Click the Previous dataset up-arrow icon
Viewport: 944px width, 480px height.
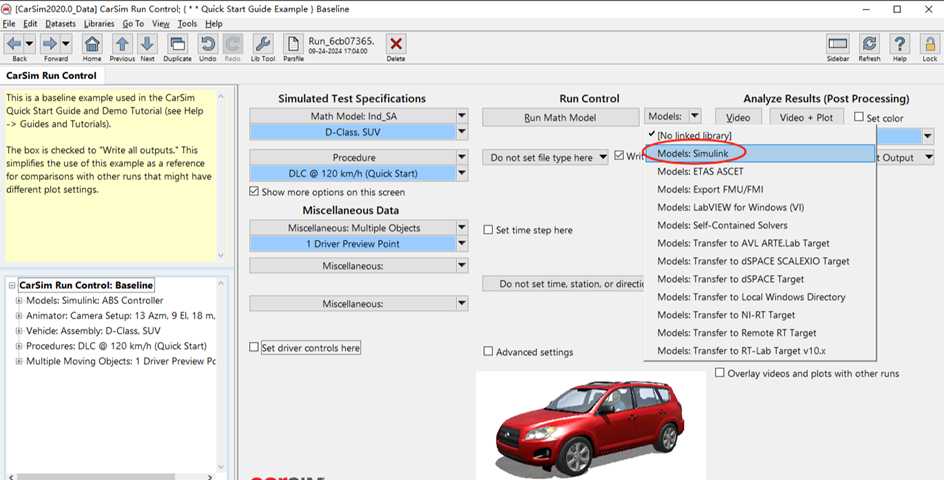click(x=122, y=44)
